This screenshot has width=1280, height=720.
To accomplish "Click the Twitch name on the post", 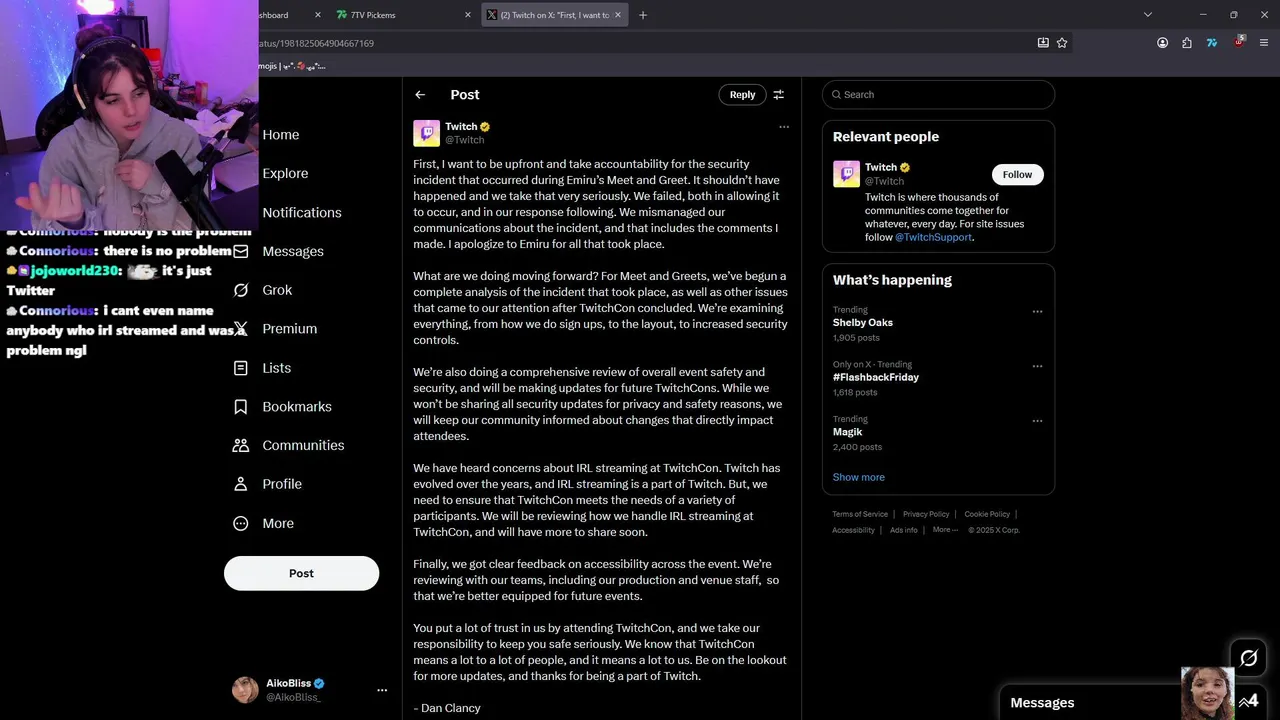I will coord(461,127).
